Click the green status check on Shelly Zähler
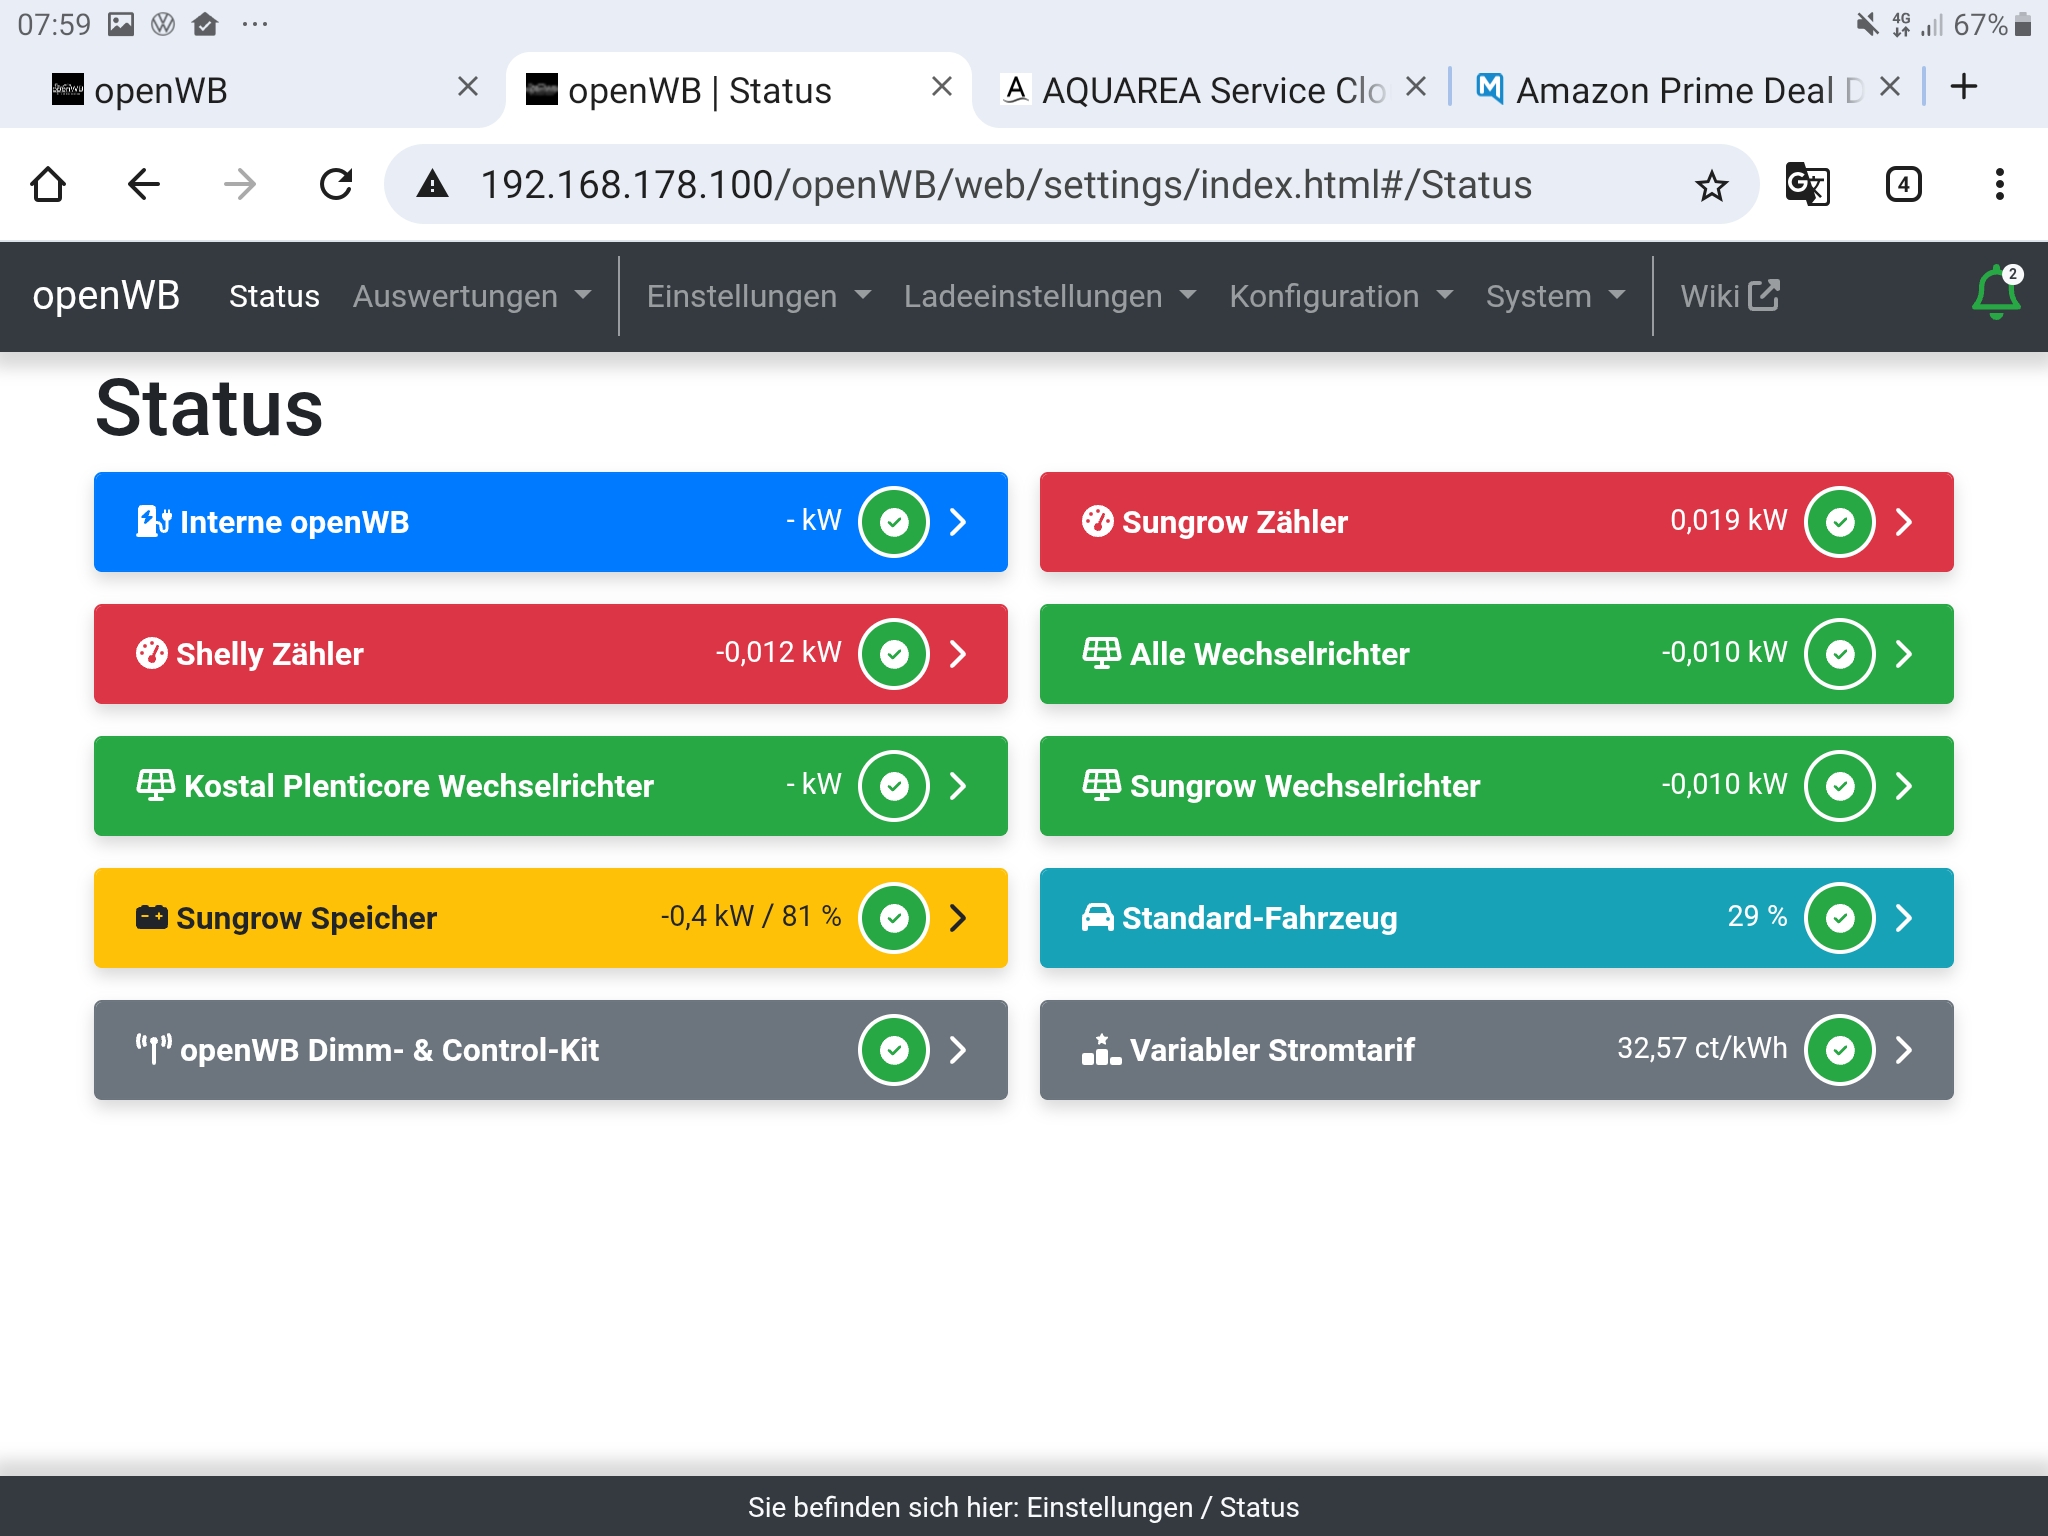This screenshot has width=2048, height=1536. [x=894, y=654]
